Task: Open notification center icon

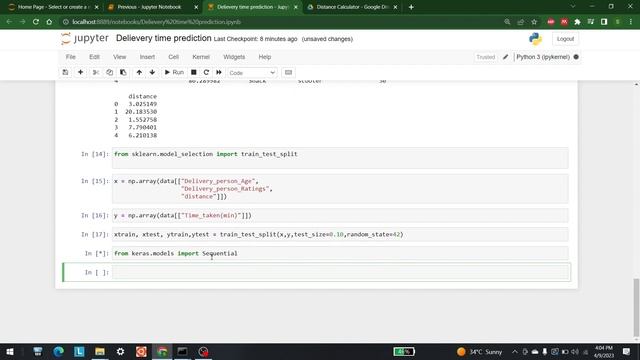Action: [x=627, y=351]
